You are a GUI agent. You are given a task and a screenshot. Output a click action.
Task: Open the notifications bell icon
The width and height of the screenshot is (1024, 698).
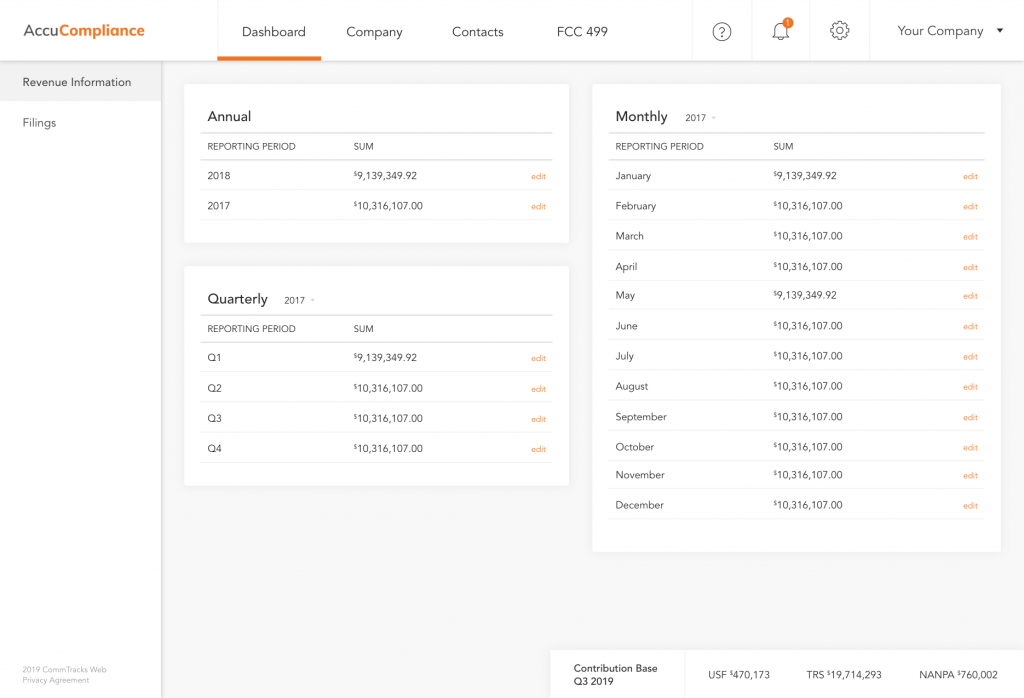[x=781, y=31]
